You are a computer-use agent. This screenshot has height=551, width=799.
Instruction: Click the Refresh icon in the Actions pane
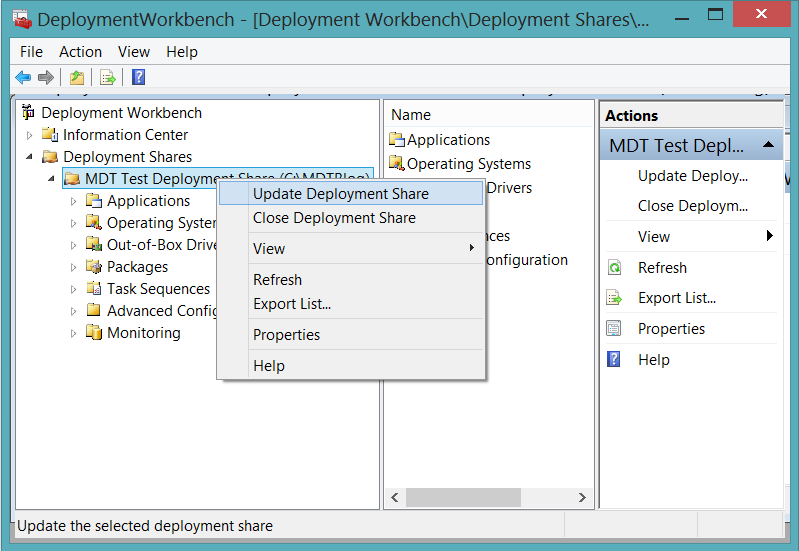pyautogui.click(x=615, y=267)
